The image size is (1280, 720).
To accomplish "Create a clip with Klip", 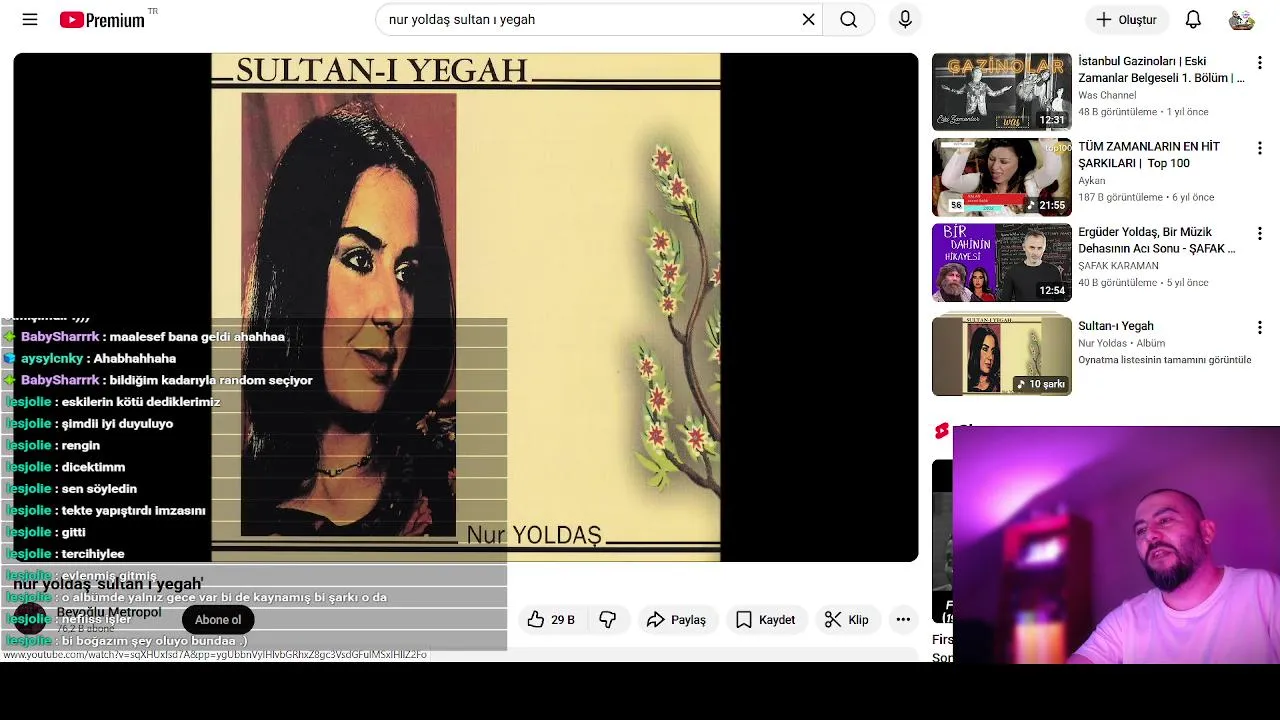I will point(846,620).
